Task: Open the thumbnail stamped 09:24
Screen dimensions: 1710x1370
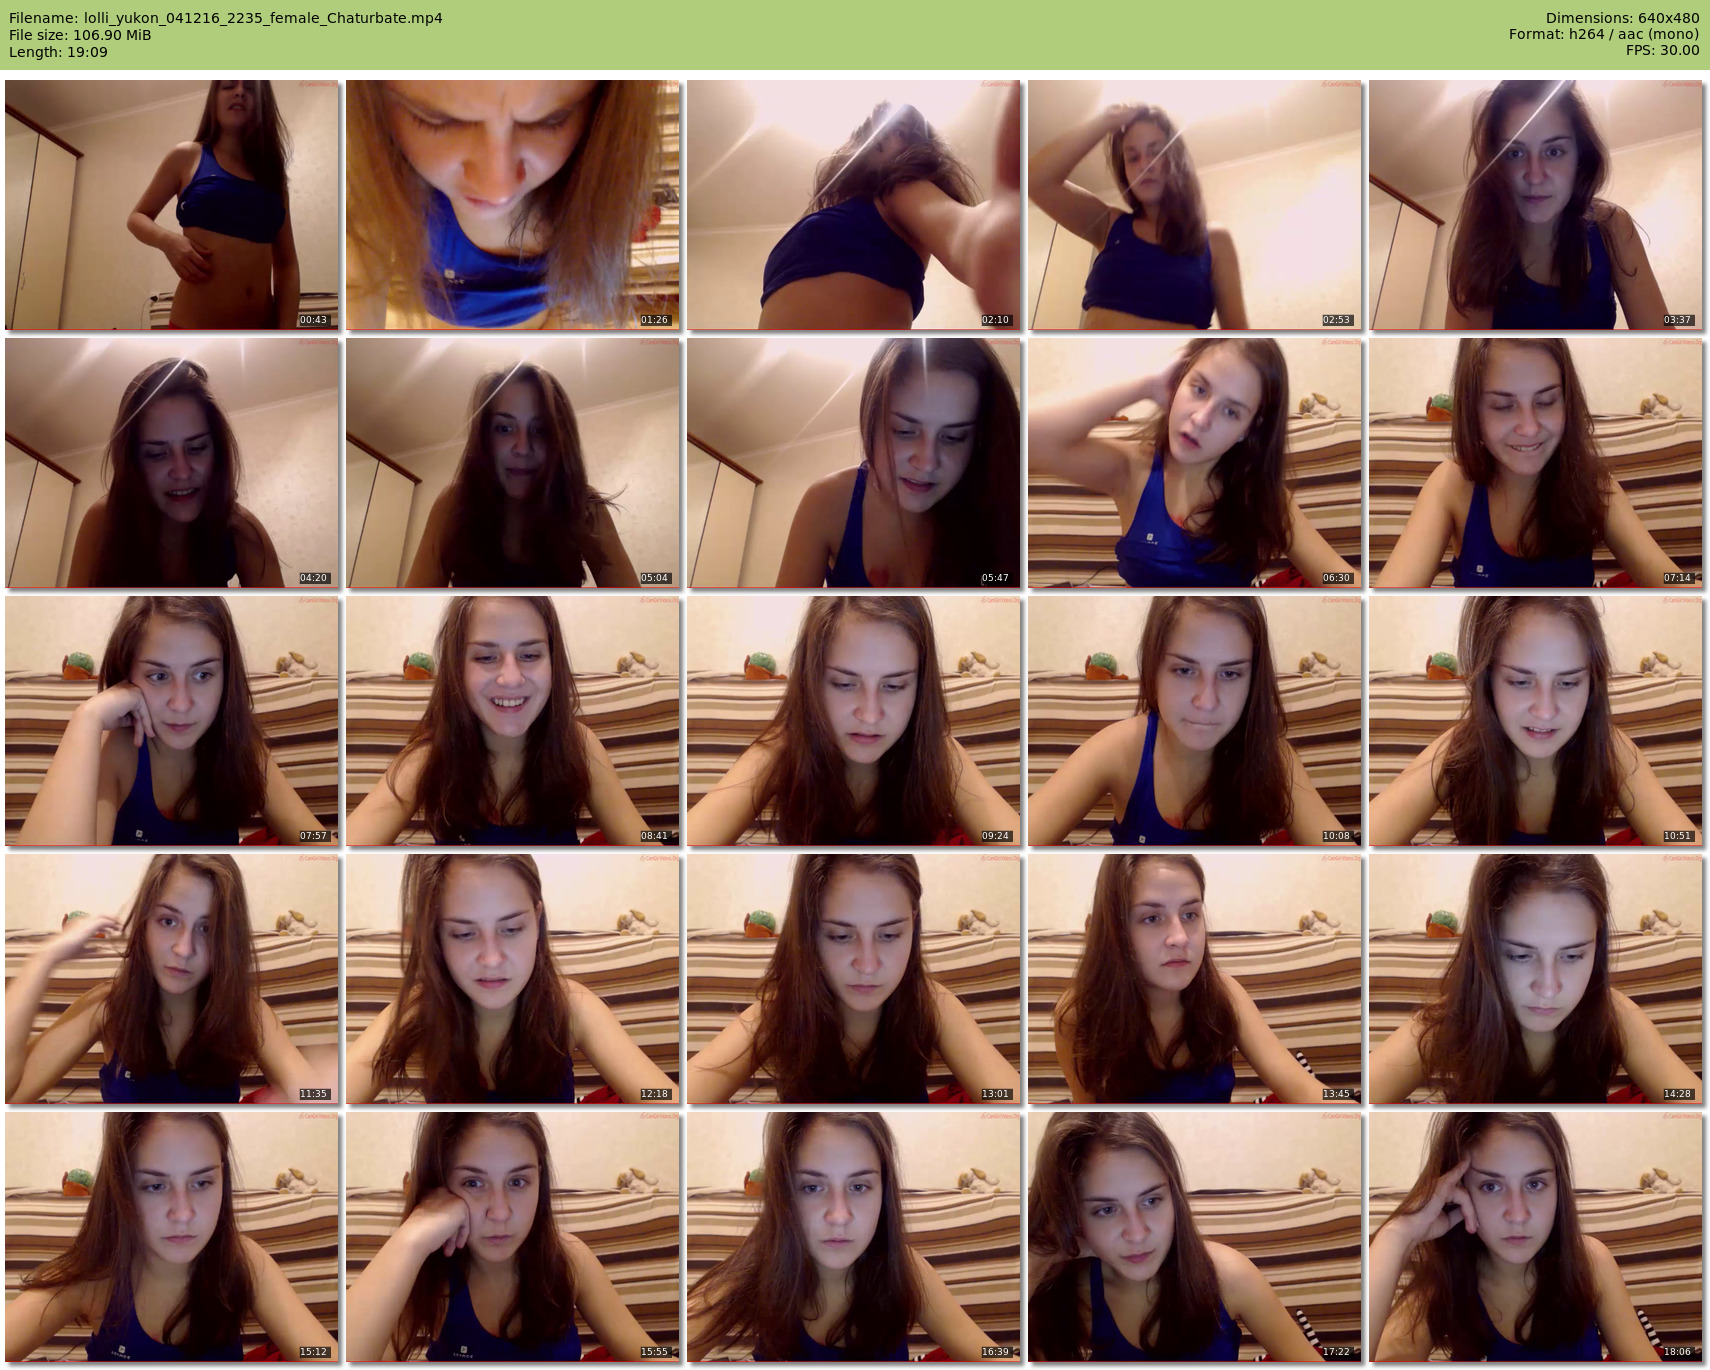Action: click(854, 721)
